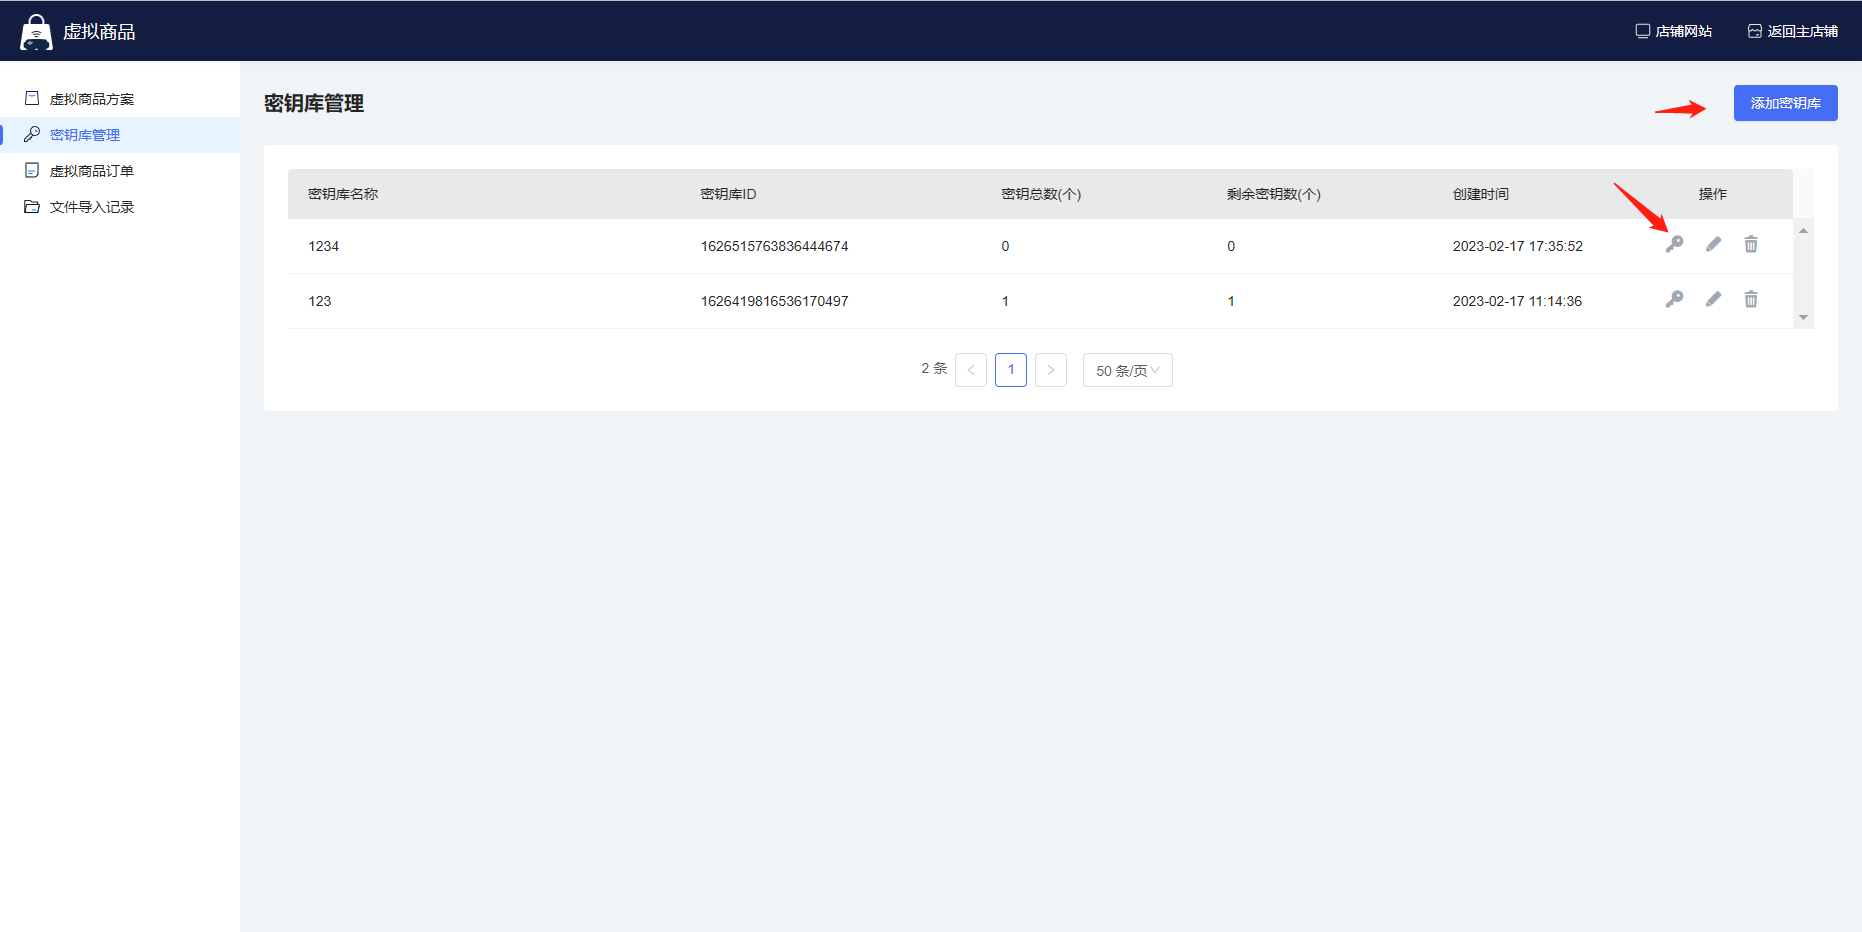Image resolution: width=1862 pixels, height=932 pixels.
Task: Delete key library 1234 via the trash icon
Action: pos(1751,245)
